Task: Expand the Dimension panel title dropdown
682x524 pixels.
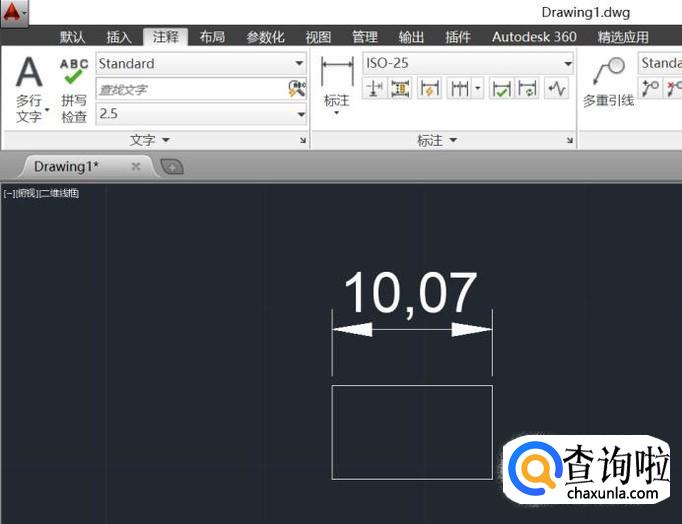Action: click(437, 140)
